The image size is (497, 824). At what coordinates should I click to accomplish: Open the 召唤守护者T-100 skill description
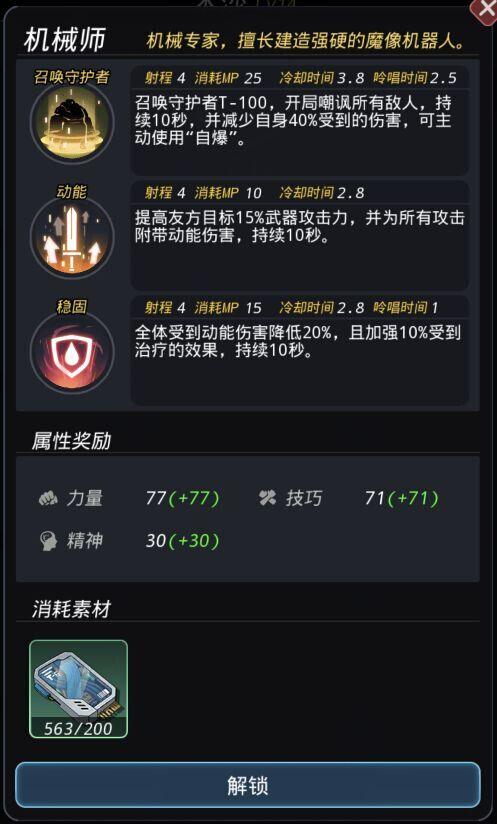pos(299,132)
